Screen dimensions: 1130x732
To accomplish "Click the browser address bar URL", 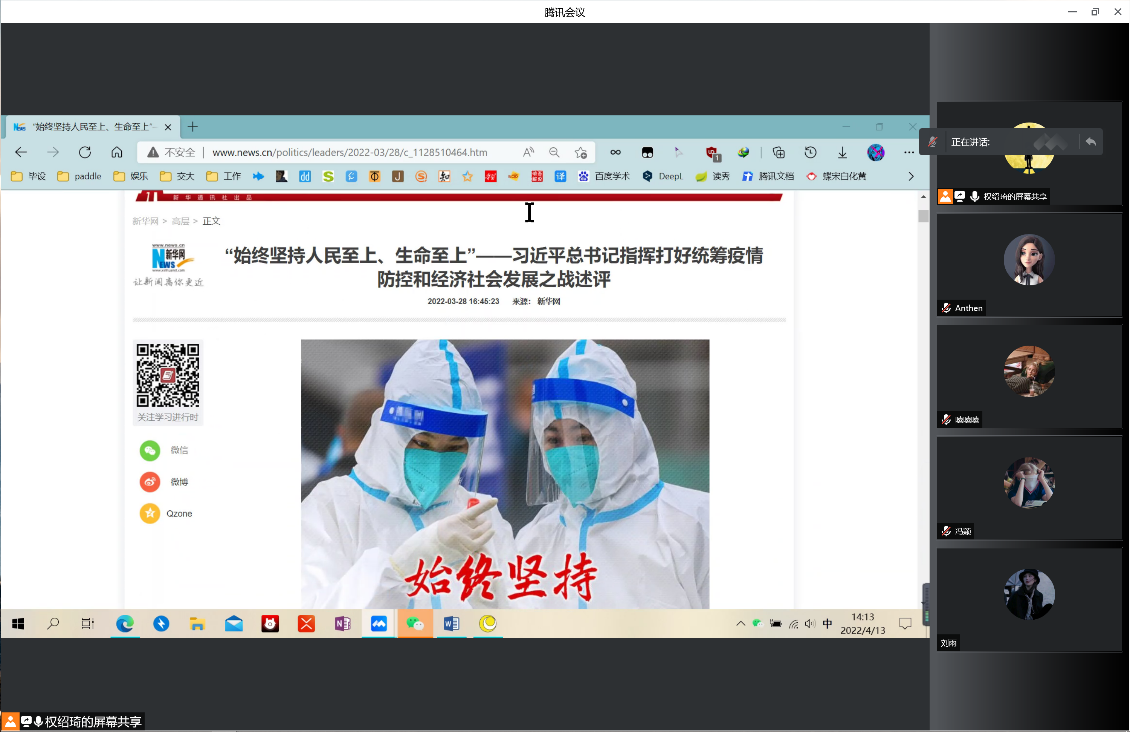I will pyautogui.click(x=350, y=152).
